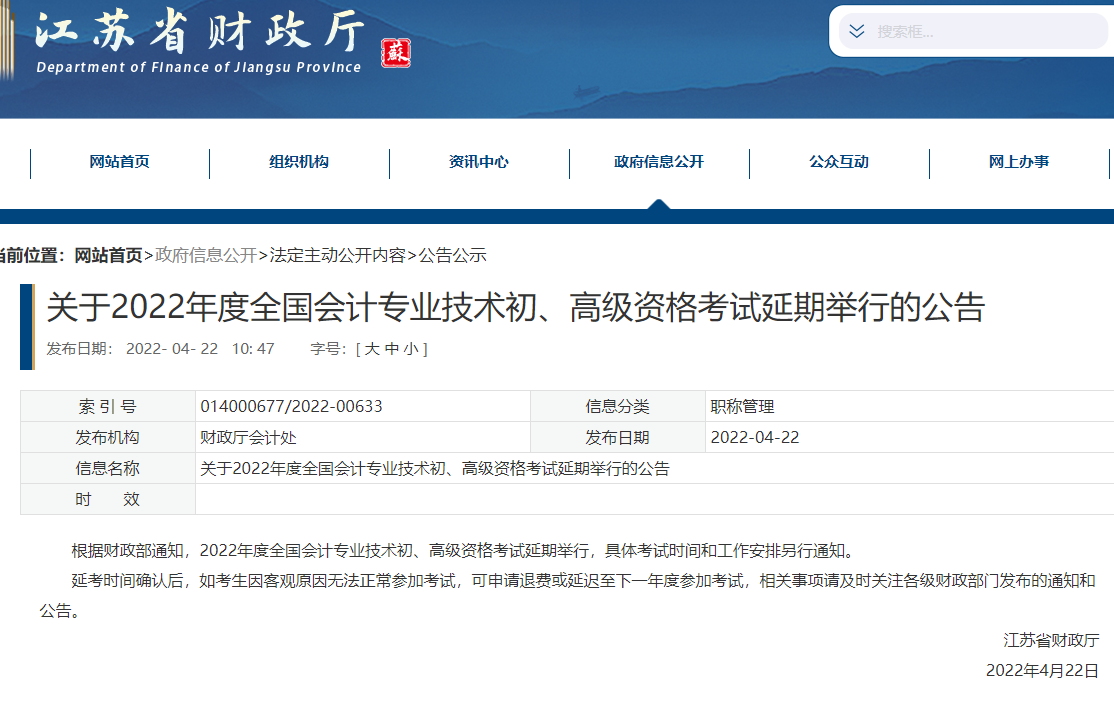Click the 职称管理 information category cell
The height and width of the screenshot is (704, 1114).
click(742, 406)
